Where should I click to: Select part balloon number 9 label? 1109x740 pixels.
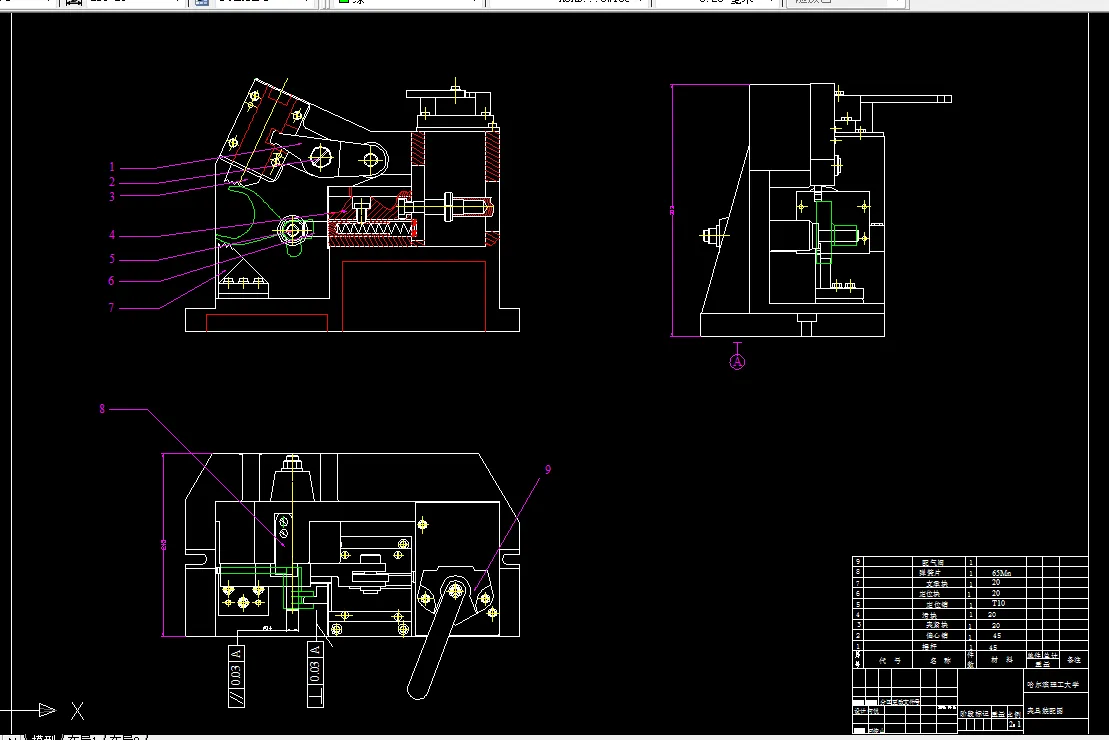point(547,470)
